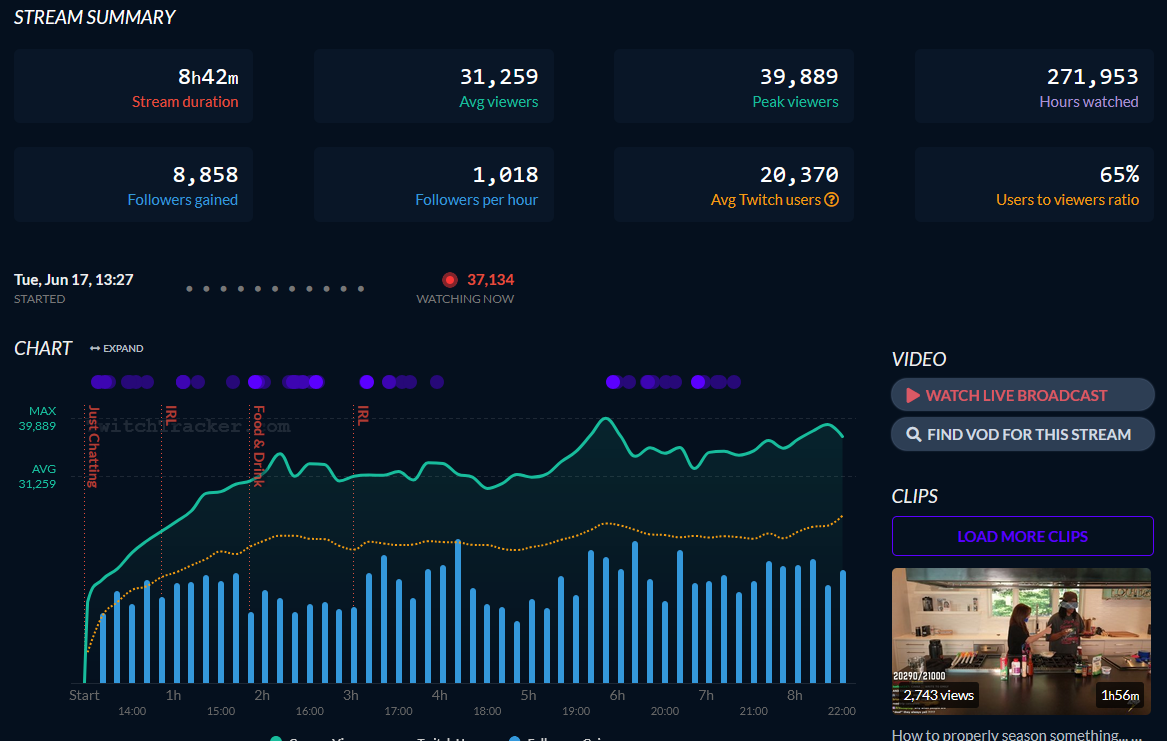Click the Followers per hour label
The height and width of the screenshot is (741, 1167).
[x=476, y=200]
